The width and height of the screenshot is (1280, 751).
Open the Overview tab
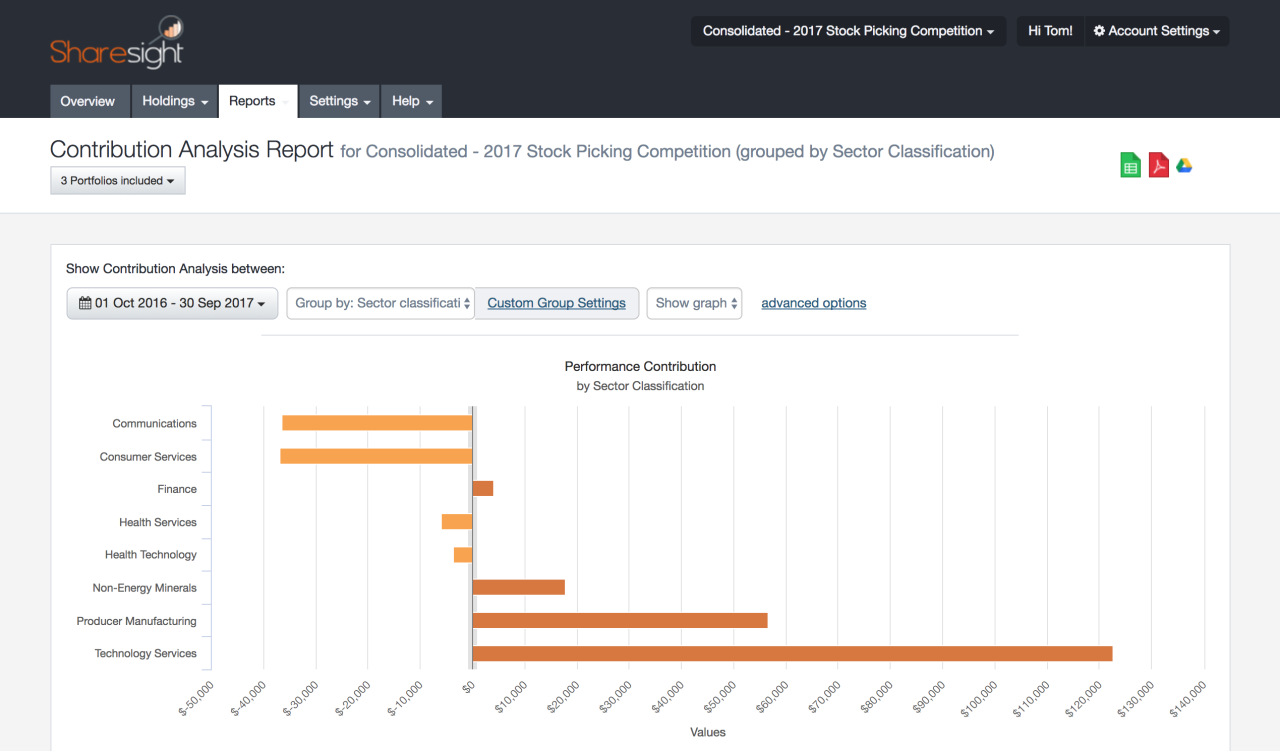click(x=88, y=101)
